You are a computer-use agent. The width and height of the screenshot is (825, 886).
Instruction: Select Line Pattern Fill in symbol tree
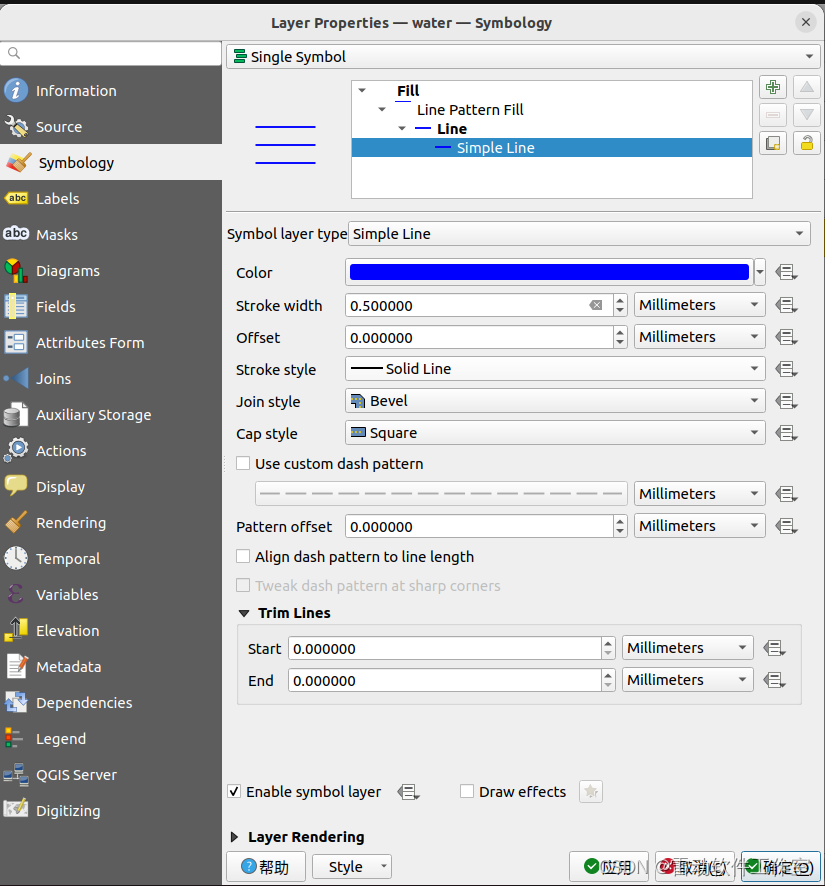(x=470, y=110)
